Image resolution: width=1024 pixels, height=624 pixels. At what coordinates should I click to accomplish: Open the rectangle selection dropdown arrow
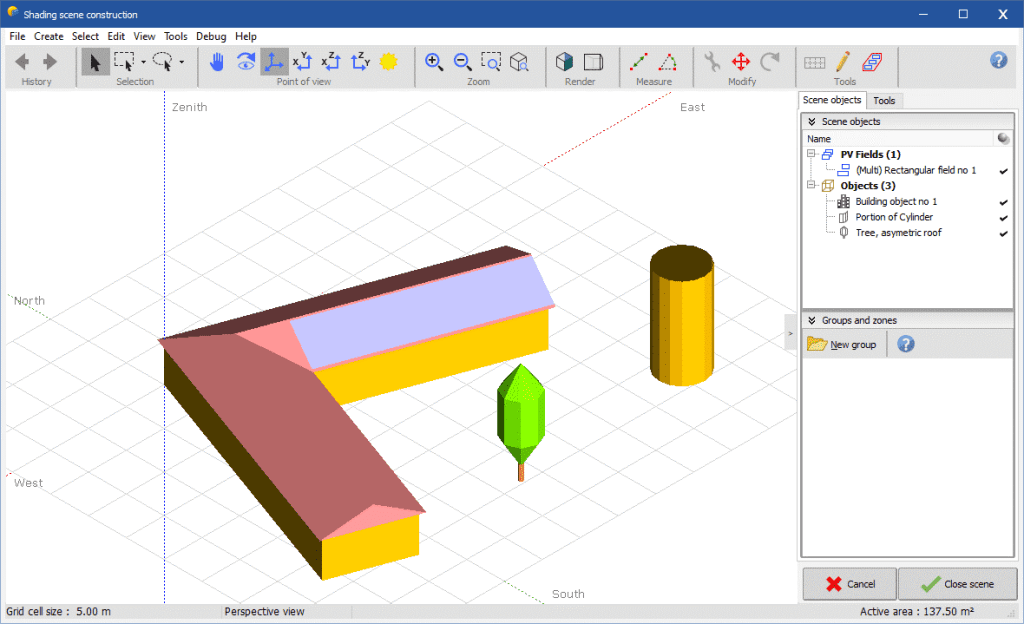[143, 62]
